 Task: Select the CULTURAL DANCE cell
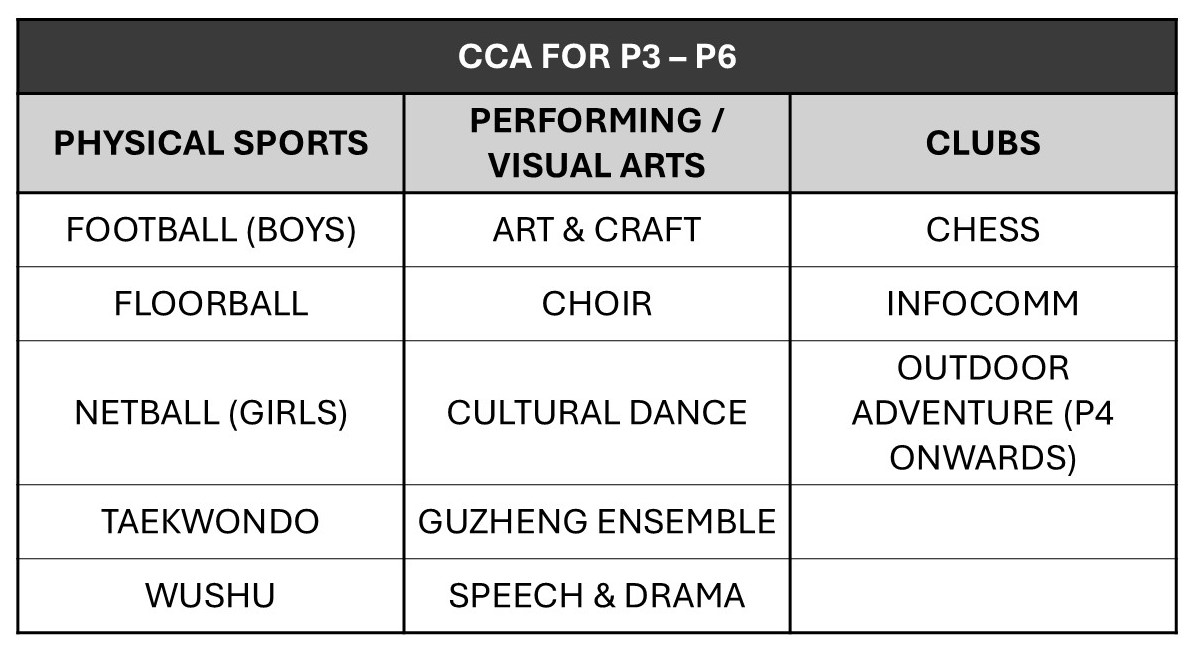(597, 413)
